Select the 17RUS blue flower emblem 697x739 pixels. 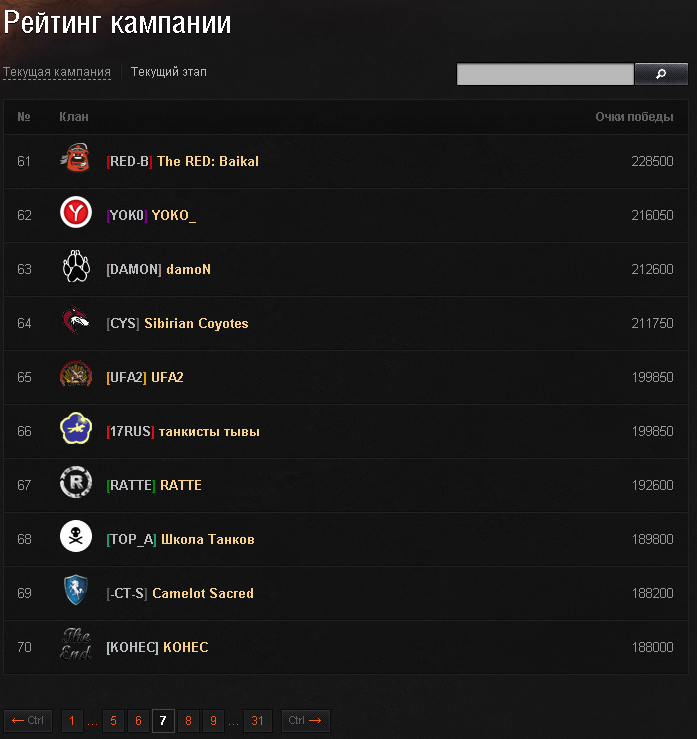(76, 428)
